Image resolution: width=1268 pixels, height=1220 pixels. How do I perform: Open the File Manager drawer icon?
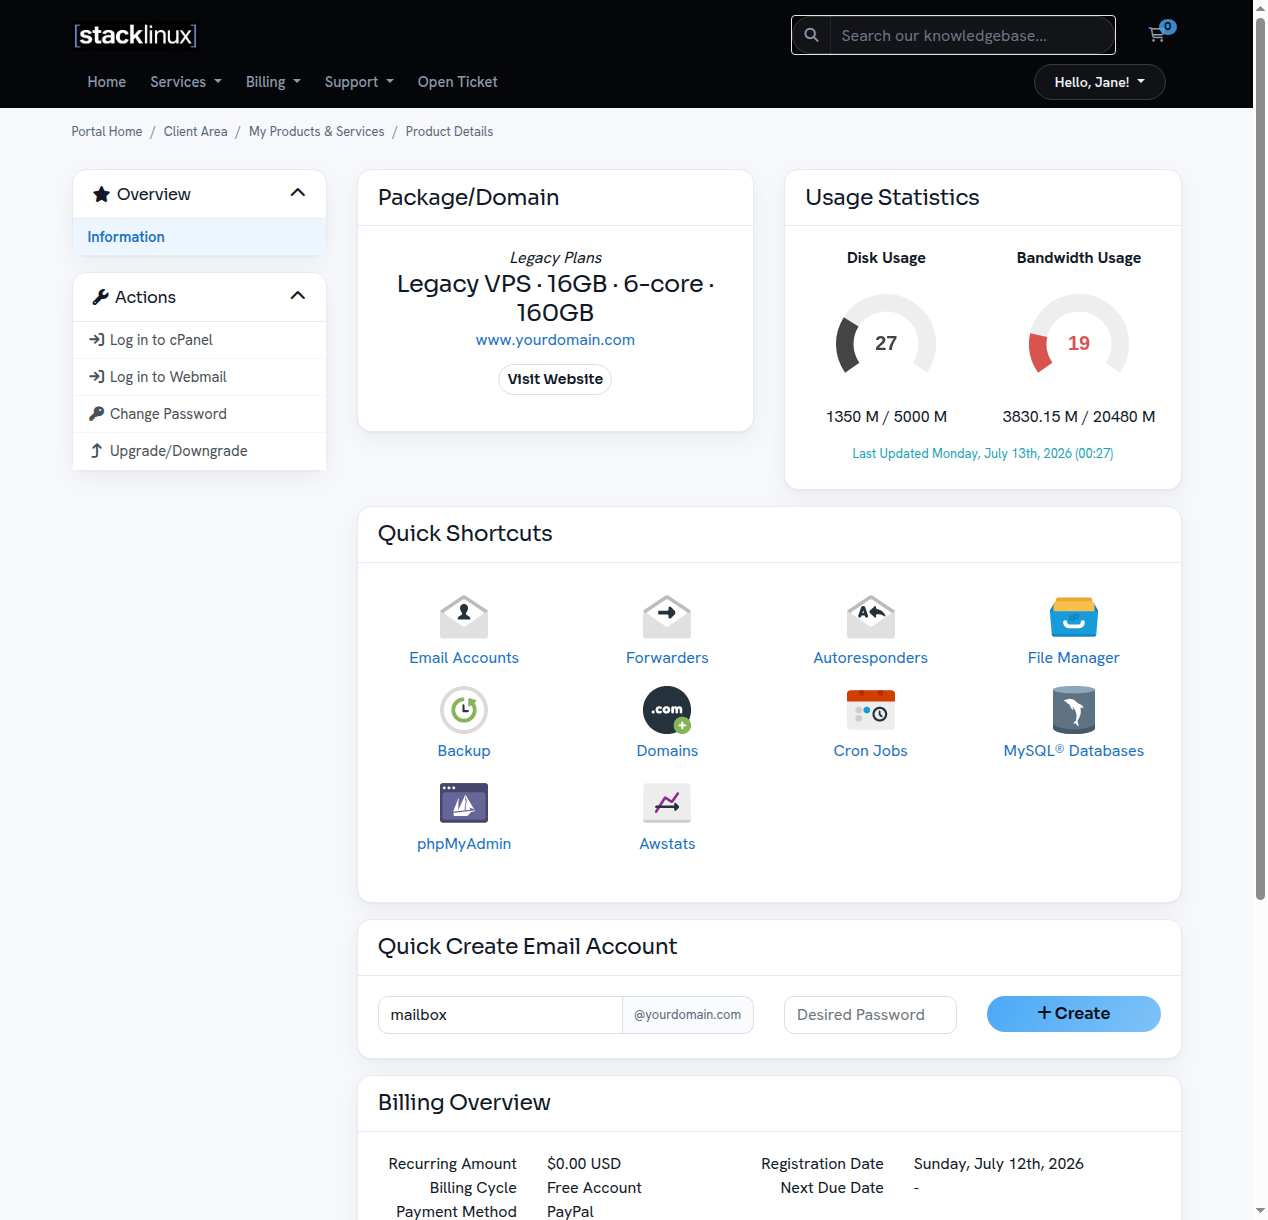(x=1074, y=617)
